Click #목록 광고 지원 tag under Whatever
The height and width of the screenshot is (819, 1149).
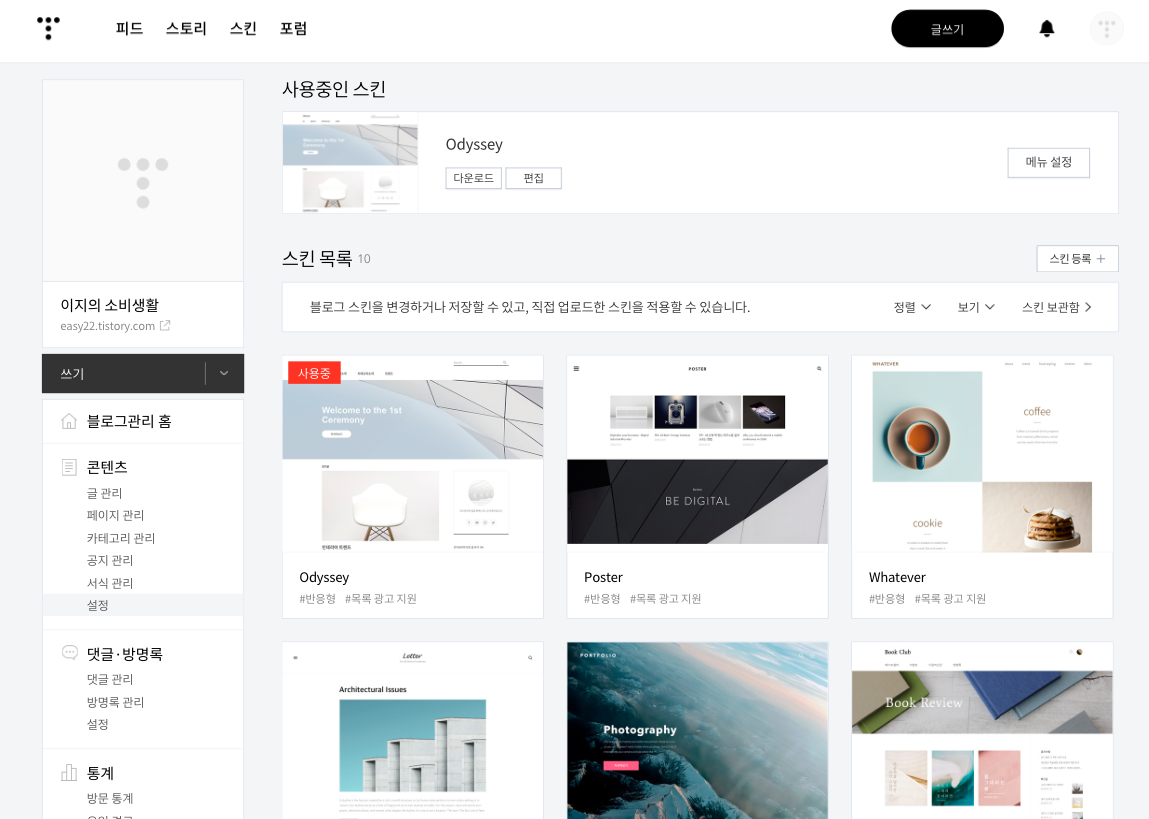click(x=950, y=598)
